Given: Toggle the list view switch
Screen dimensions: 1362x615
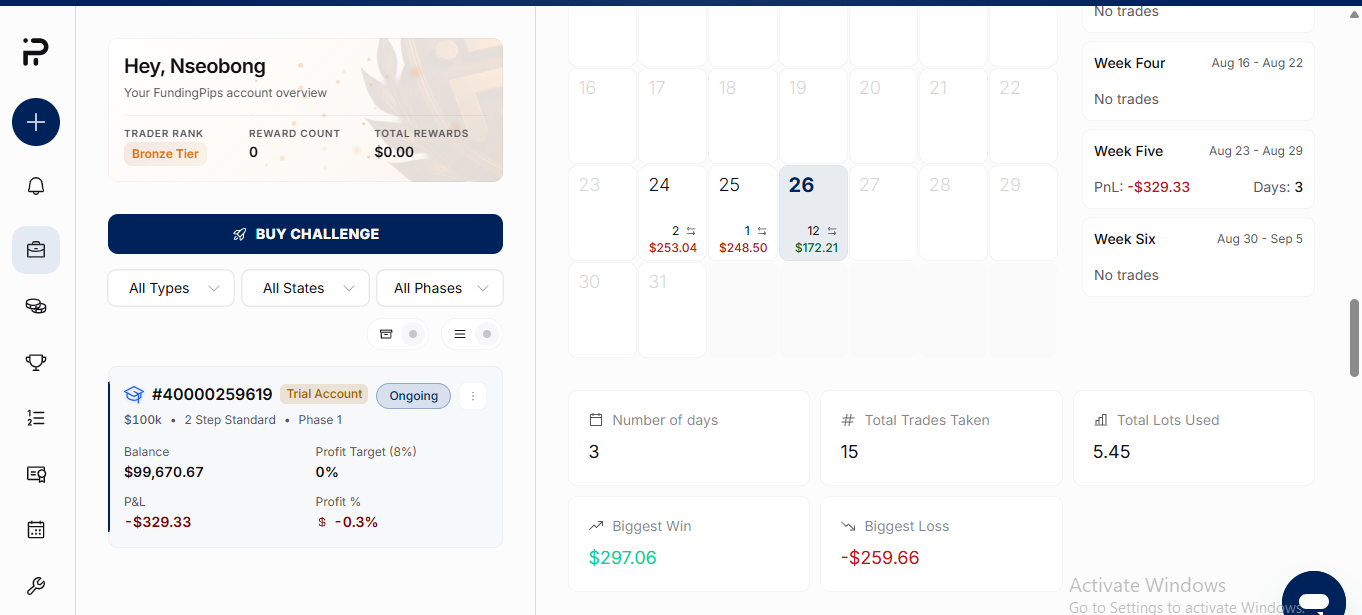Looking at the screenshot, I should [472, 334].
